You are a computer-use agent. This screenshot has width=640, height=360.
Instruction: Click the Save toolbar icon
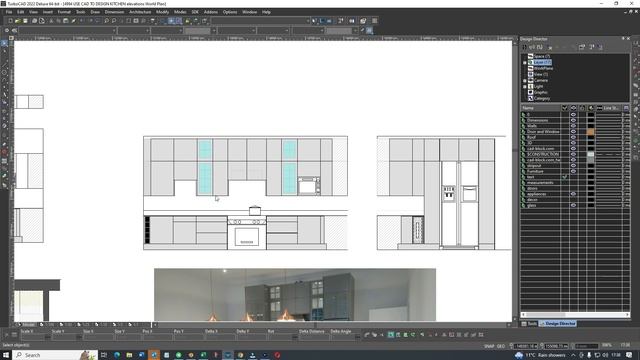25,21
